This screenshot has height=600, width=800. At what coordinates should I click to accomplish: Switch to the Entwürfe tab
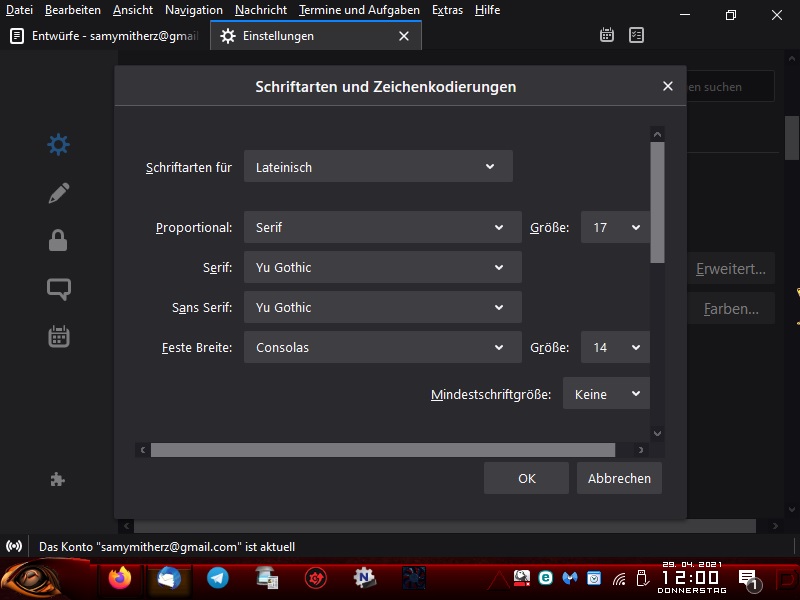point(104,36)
